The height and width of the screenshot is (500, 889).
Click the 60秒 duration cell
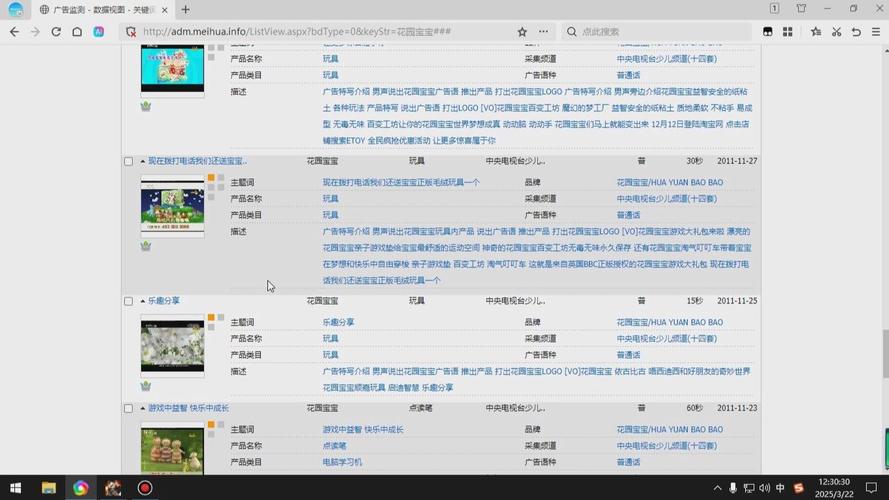[694, 408]
